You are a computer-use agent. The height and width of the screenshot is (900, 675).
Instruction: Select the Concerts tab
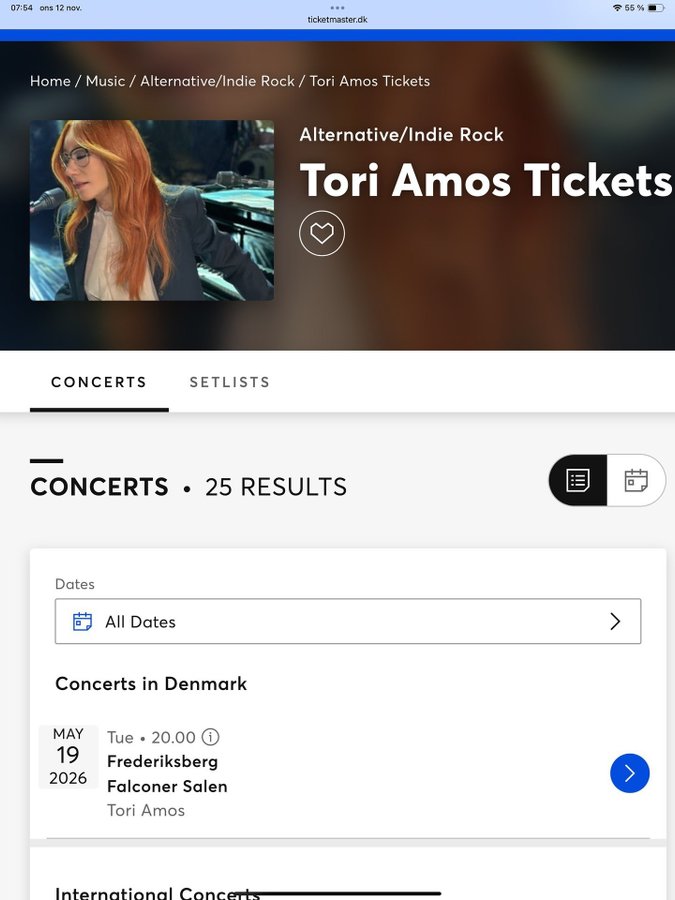pos(99,382)
